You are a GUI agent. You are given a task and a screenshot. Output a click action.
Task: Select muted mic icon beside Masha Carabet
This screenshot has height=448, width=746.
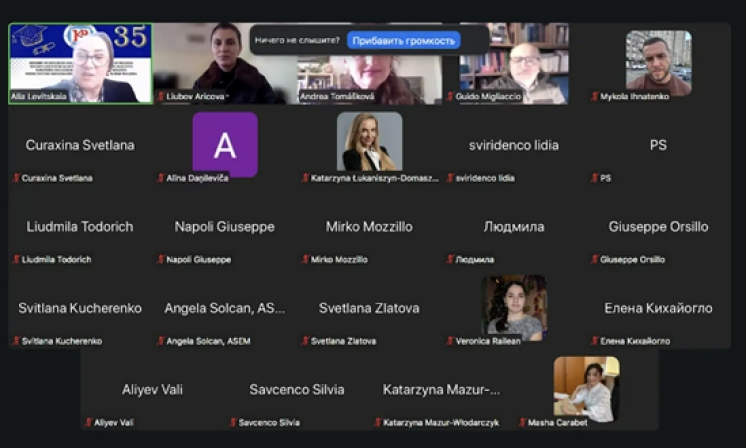click(522, 423)
